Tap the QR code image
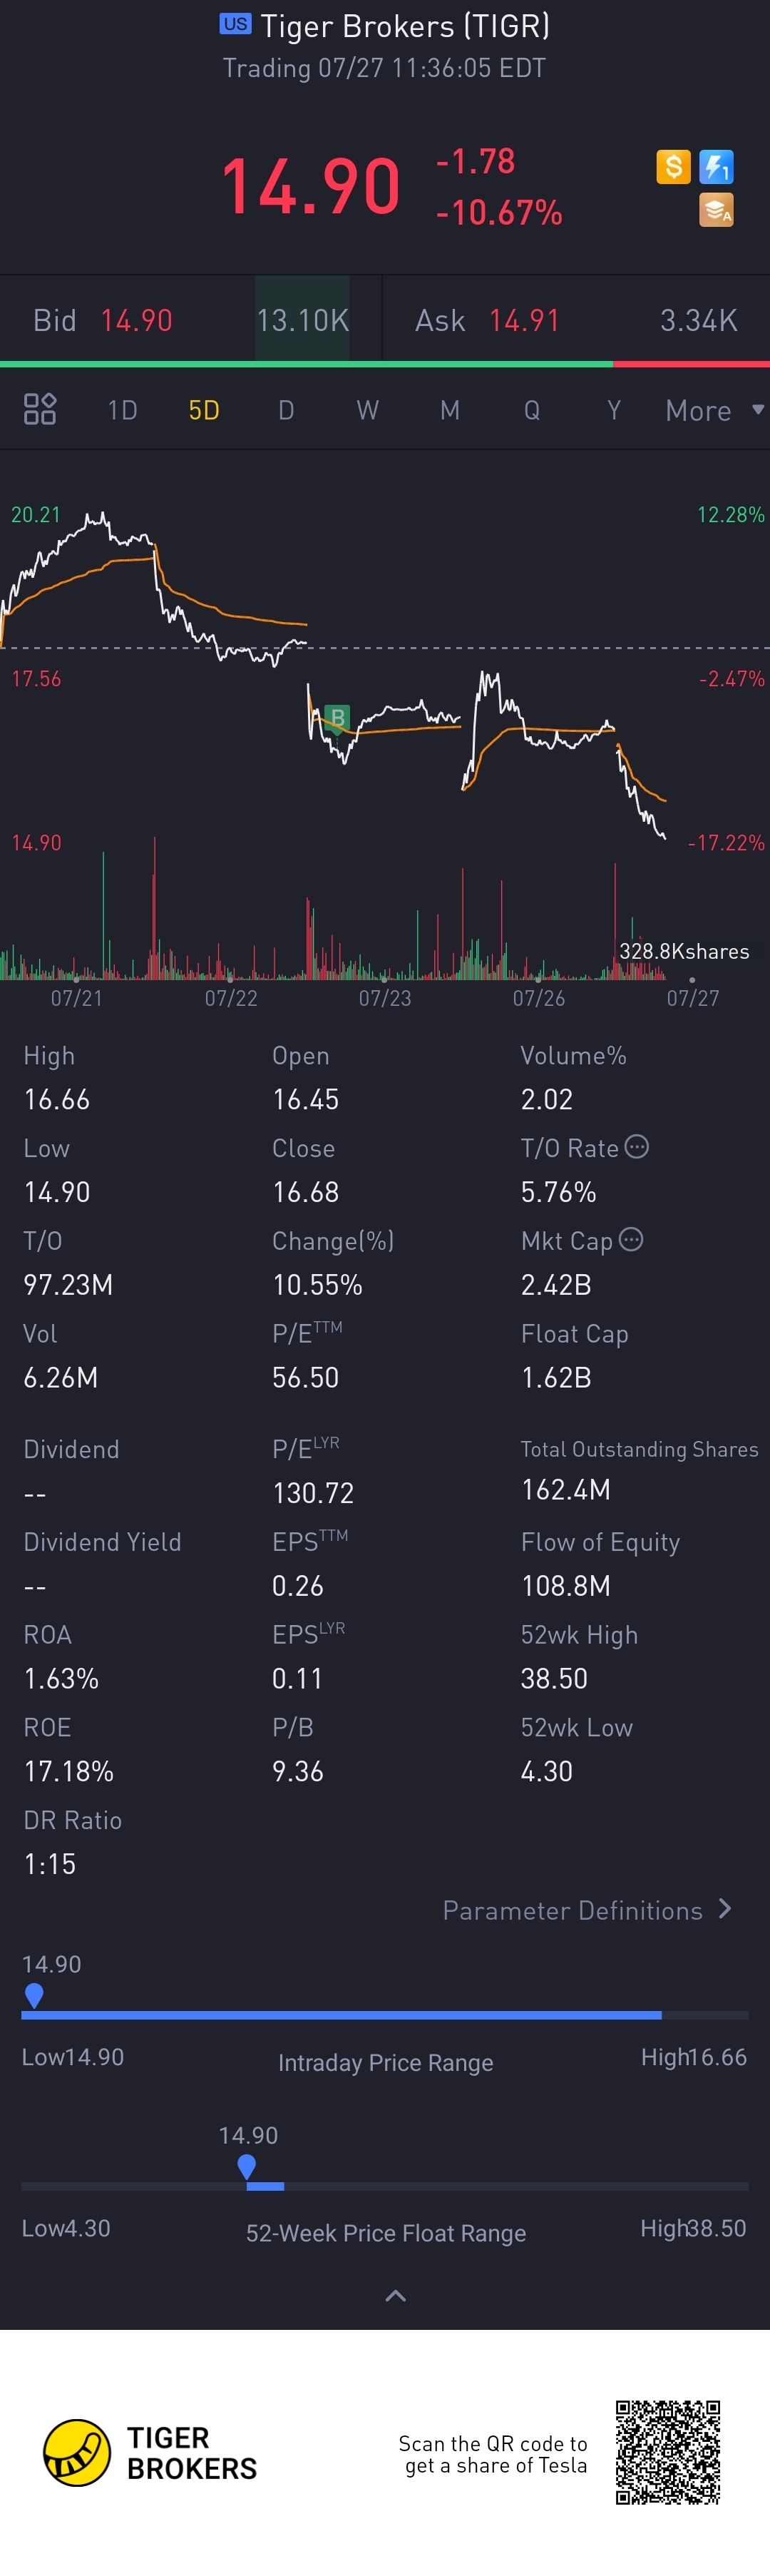The width and height of the screenshot is (770, 2576). [668, 2452]
